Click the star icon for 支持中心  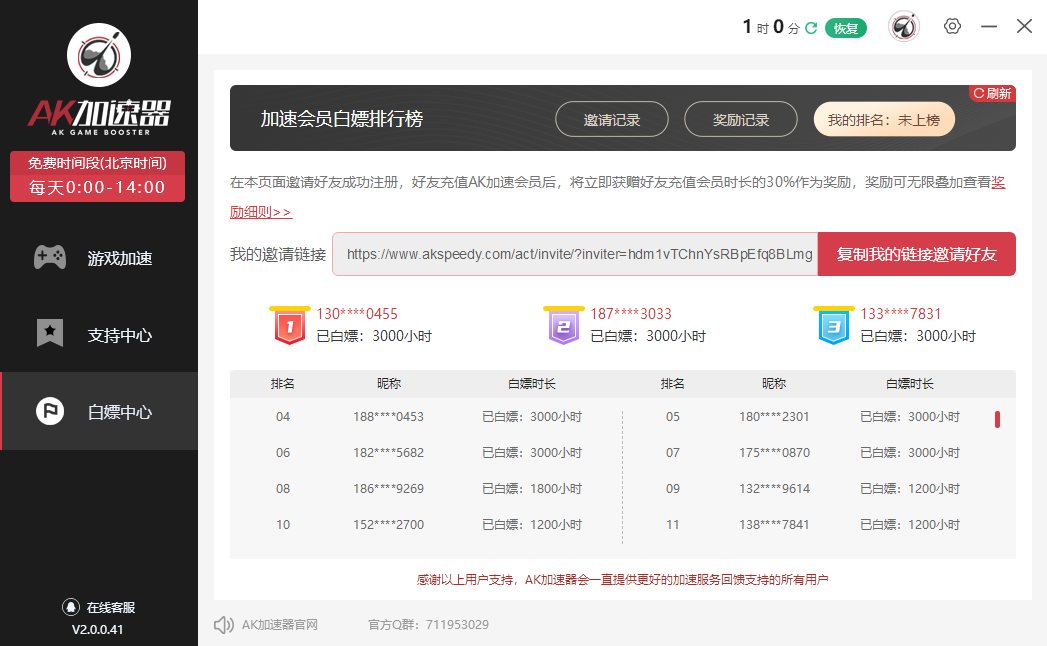(50, 334)
